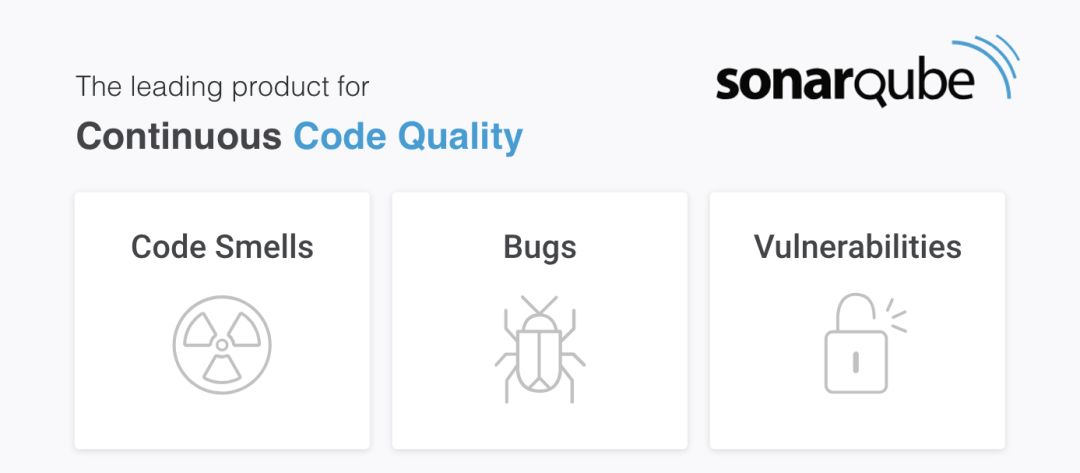Click the keyhole on the padlock body
1080x473 pixels.
coord(855,363)
